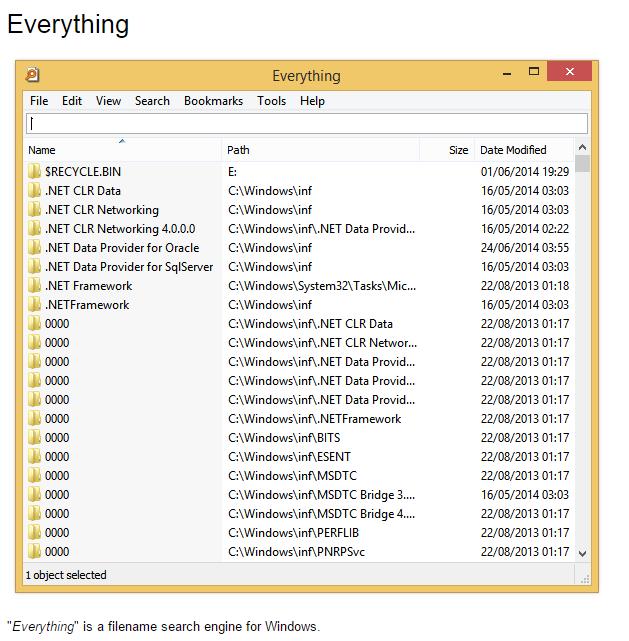Click the .NET CLR Networking 4.0.0.0 folder icon
The width and height of the screenshot is (629, 641).
point(34,229)
